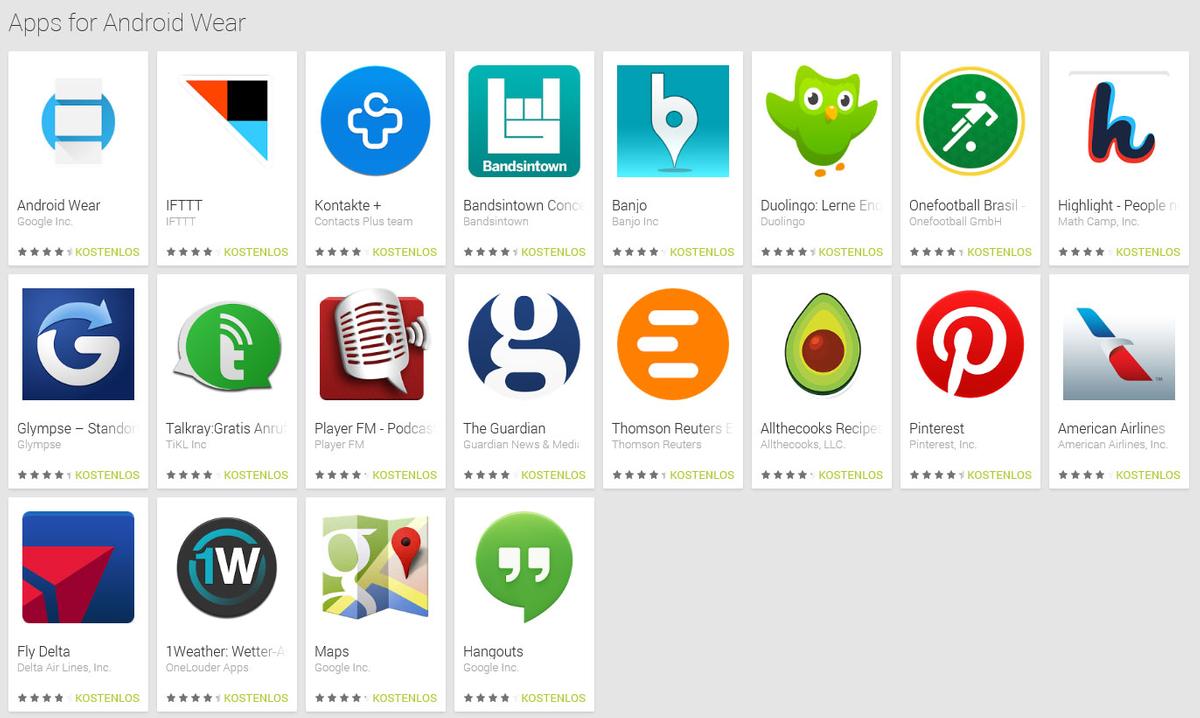The height and width of the screenshot is (718, 1200).
Task: Open the Bandsintown app icon
Action: (524, 121)
